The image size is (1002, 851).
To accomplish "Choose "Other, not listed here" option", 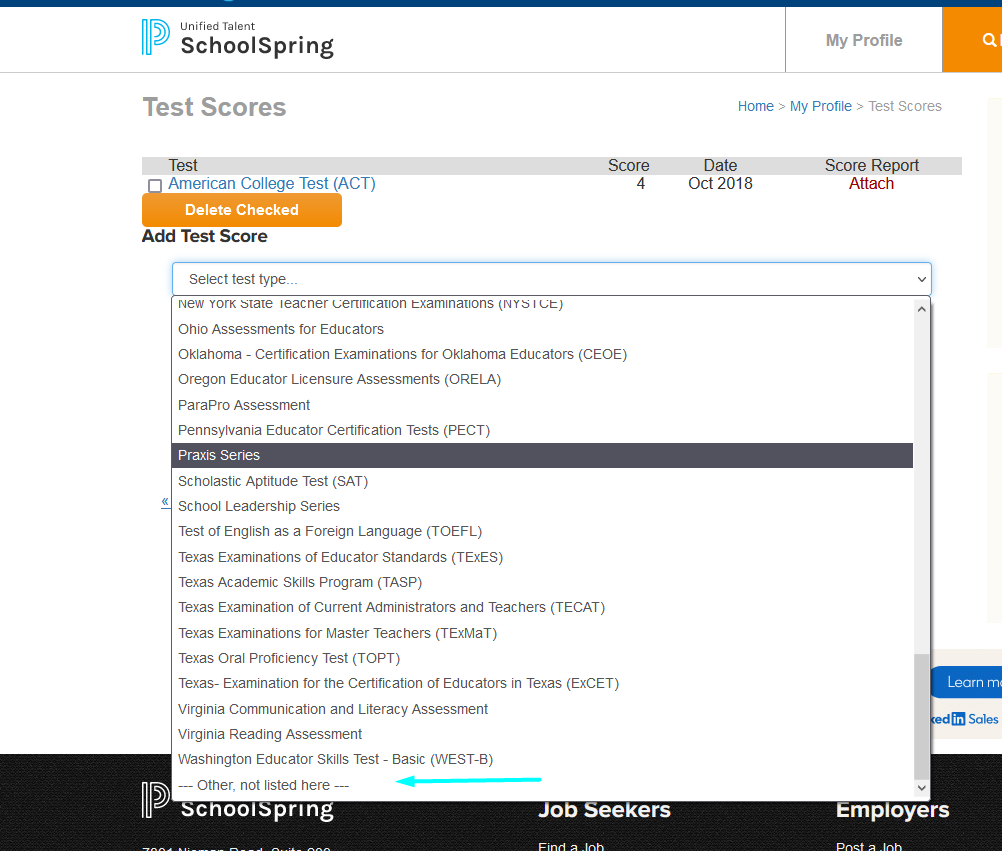I will coord(264,785).
